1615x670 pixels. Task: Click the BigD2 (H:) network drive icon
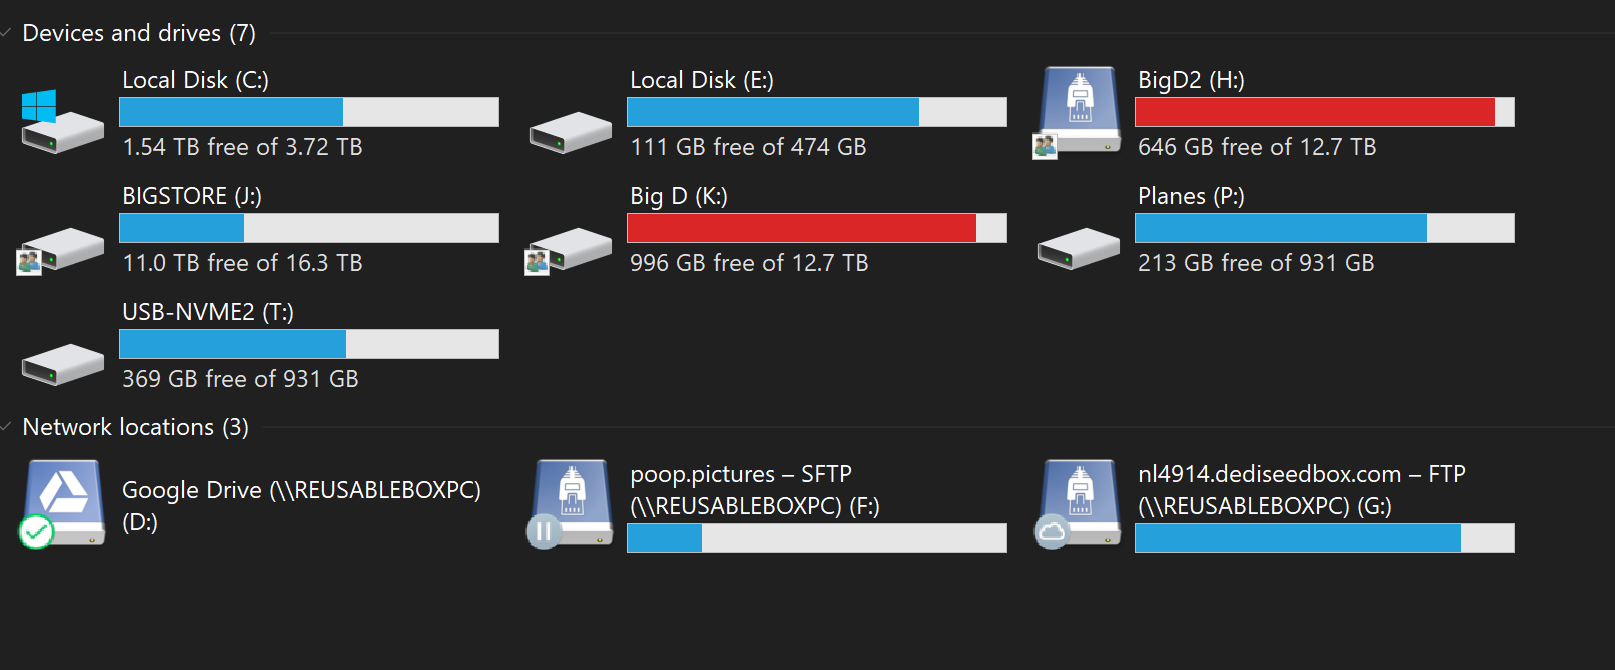(1077, 112)
